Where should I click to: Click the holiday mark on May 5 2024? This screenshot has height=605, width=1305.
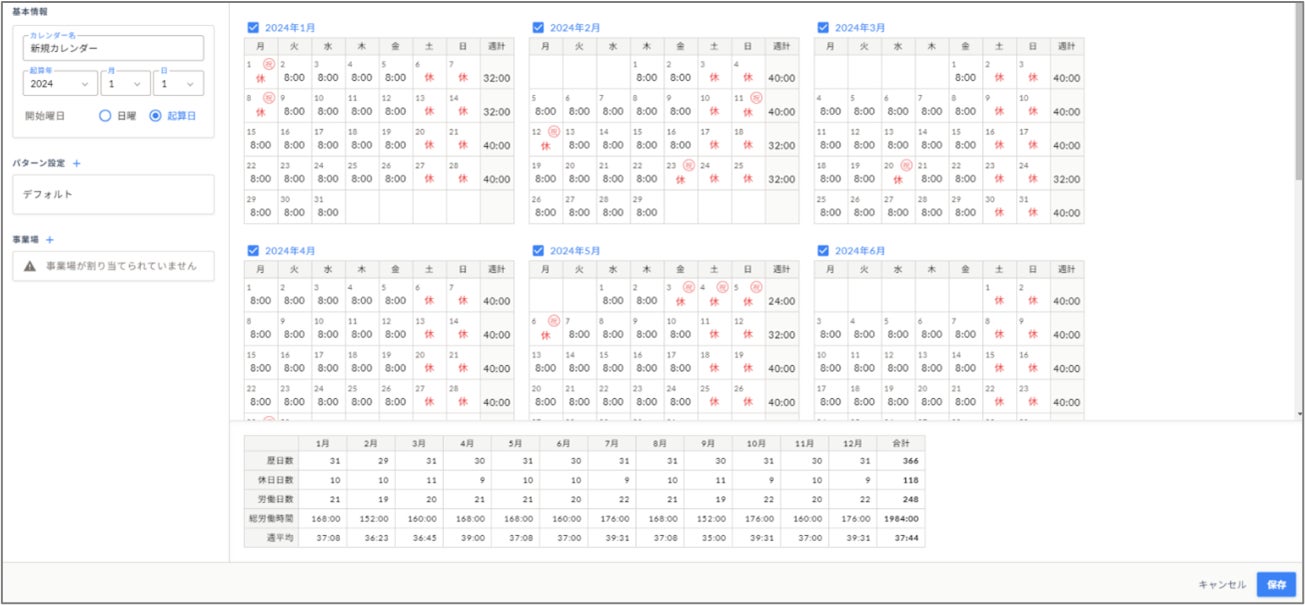pos(755,287)
